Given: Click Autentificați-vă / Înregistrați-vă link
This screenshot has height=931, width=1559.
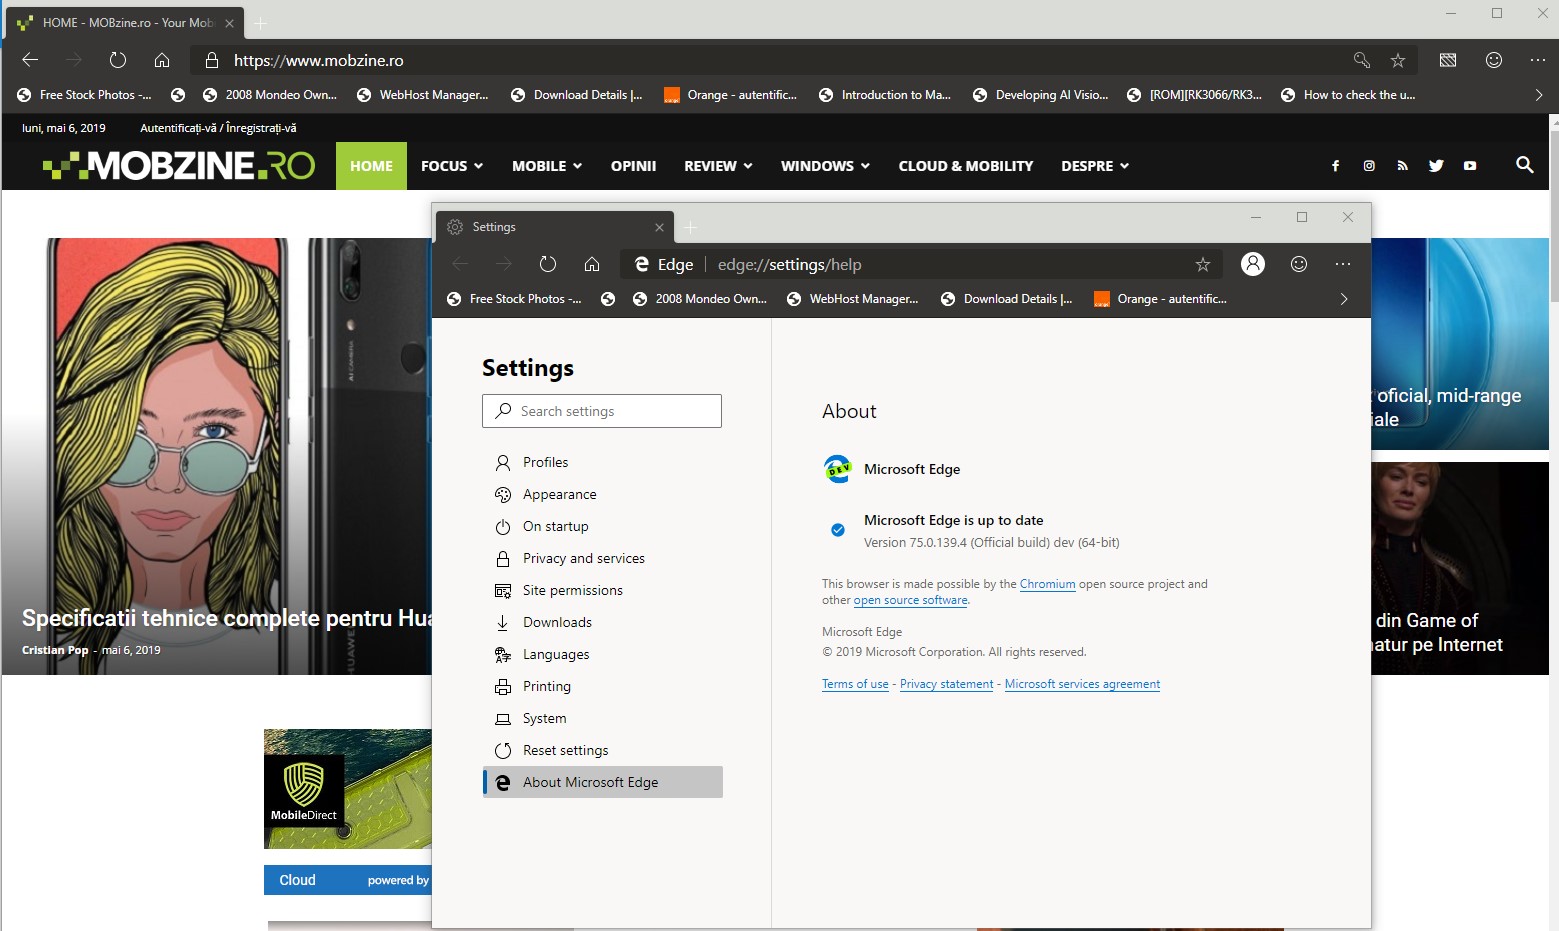Looking at the screenshot, I should tap(218, 128).
